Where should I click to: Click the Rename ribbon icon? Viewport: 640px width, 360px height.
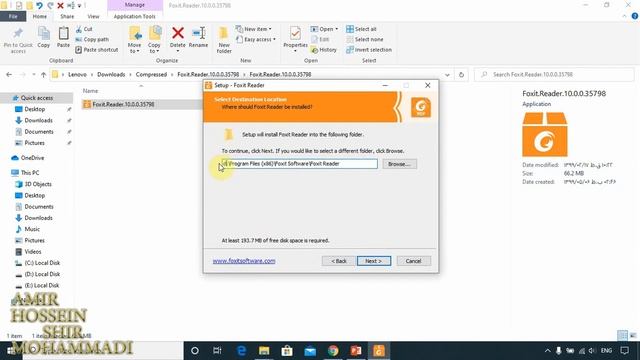198,38
